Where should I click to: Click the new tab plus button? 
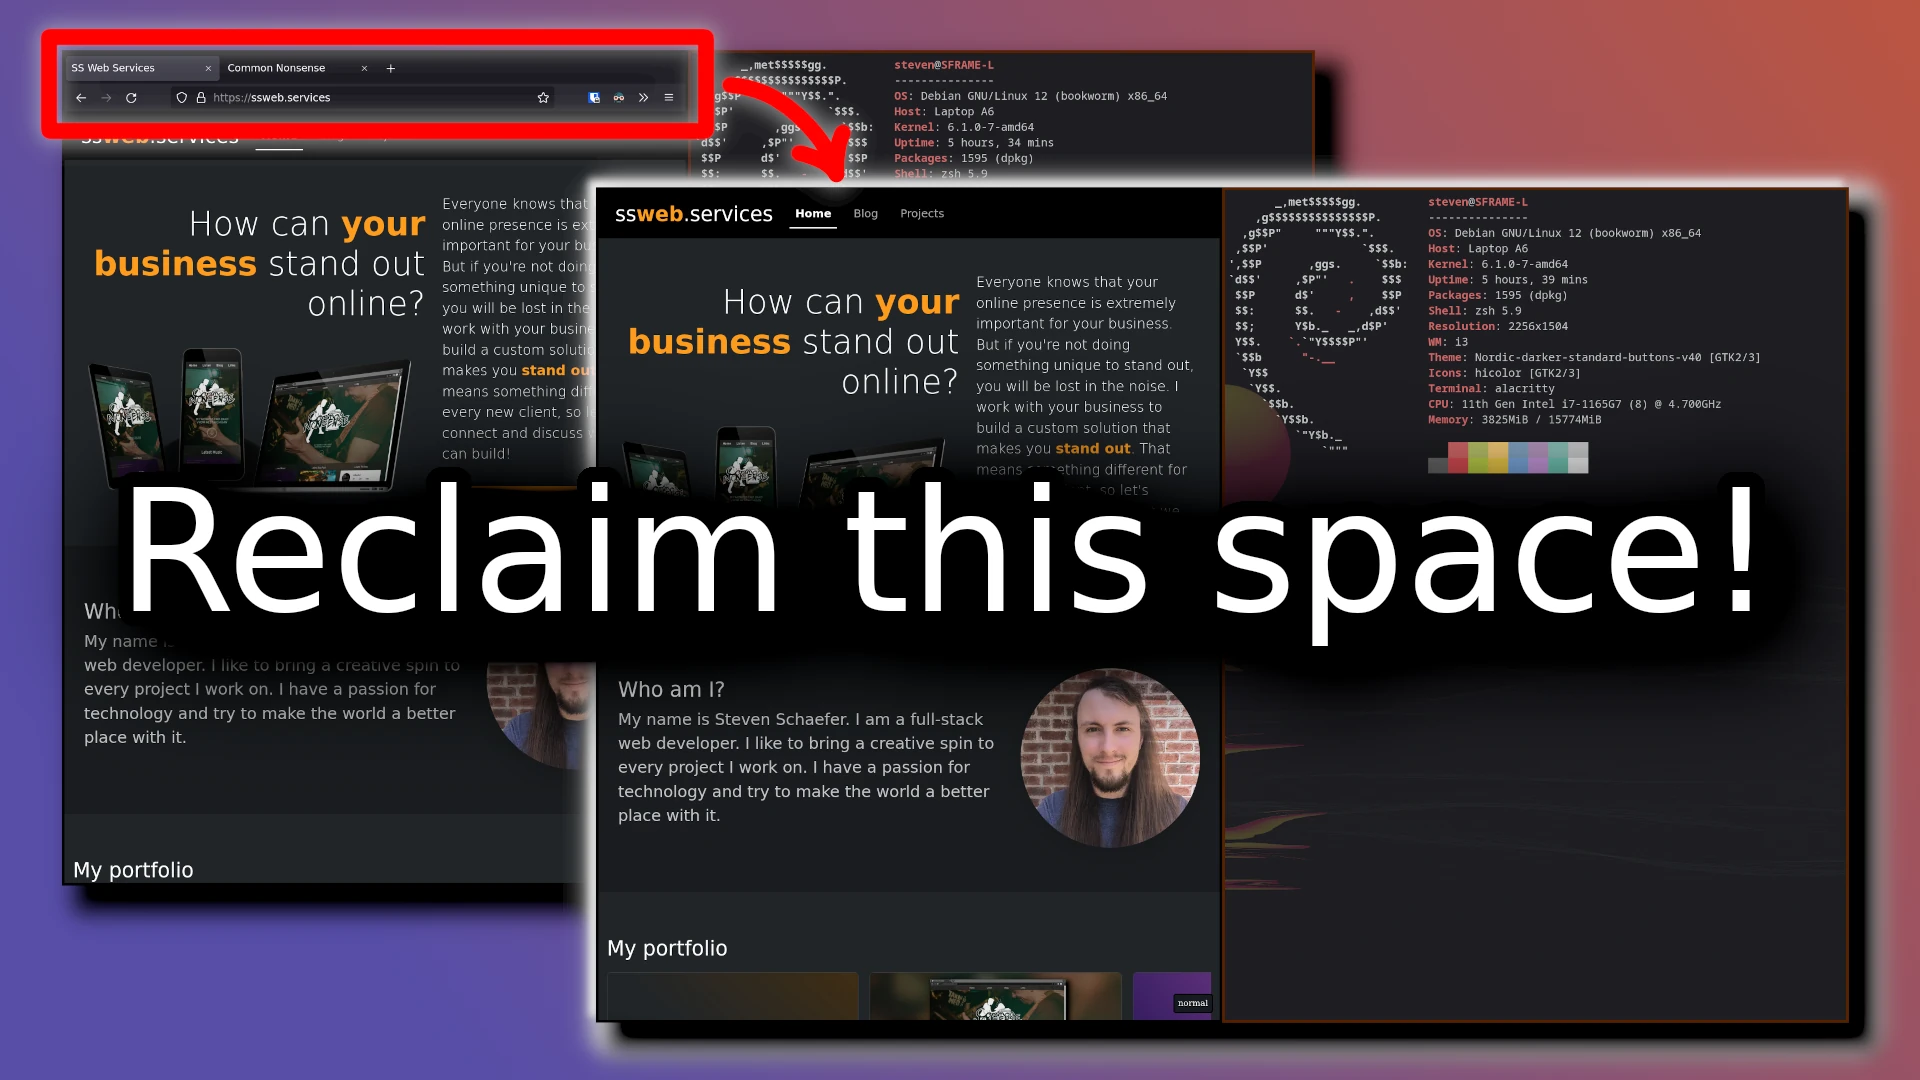click(392, 67)
